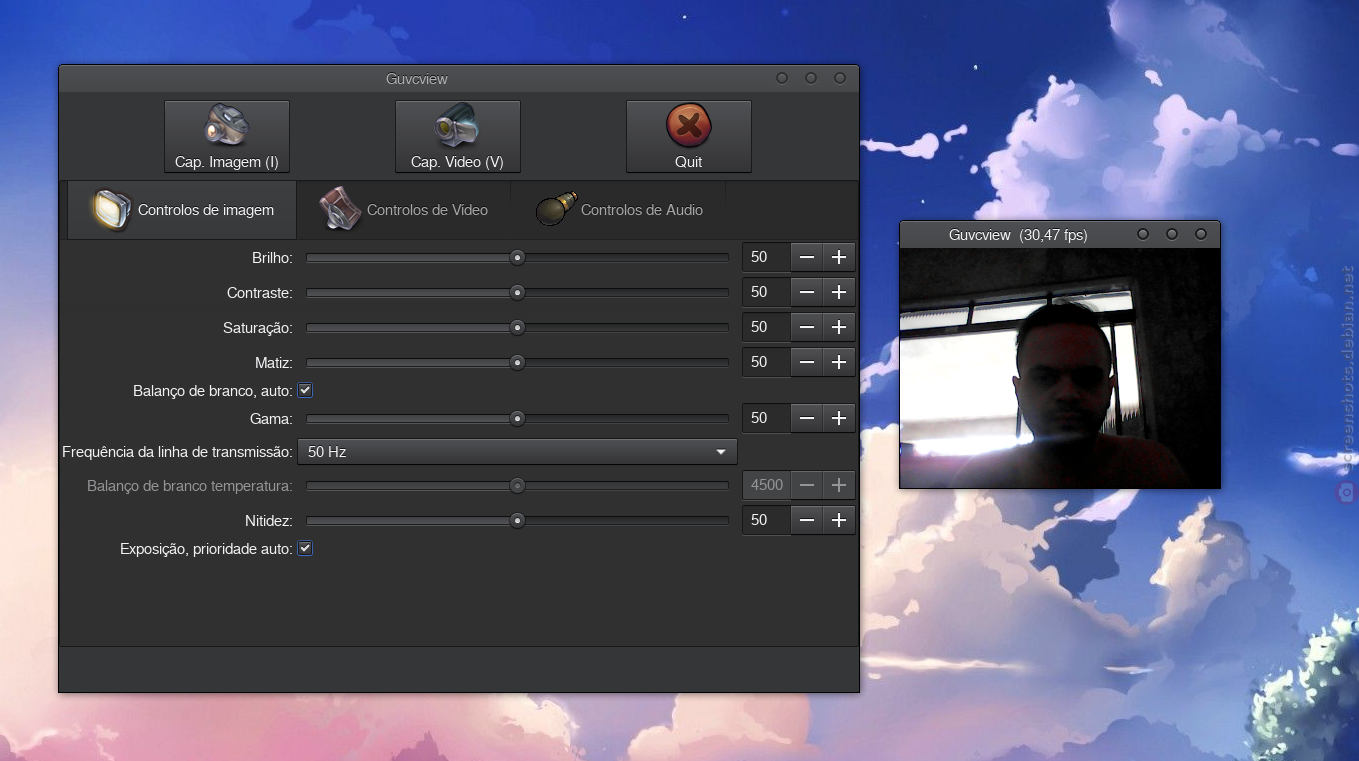This screenshot has height=761, width=1359.
Task: Toggle Exposição, prioridade auto checkbox
Action: 306,548
